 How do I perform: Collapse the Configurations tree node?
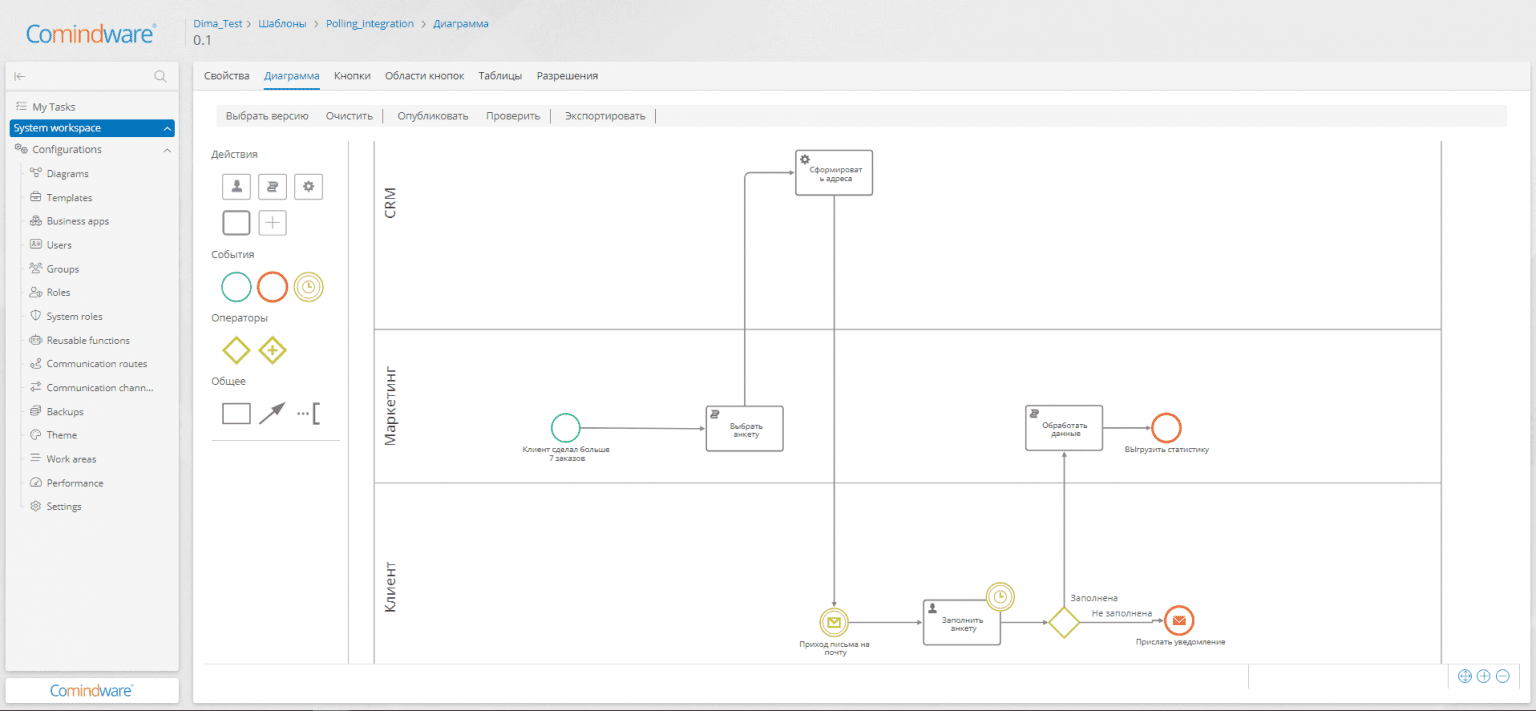(167, 150)
